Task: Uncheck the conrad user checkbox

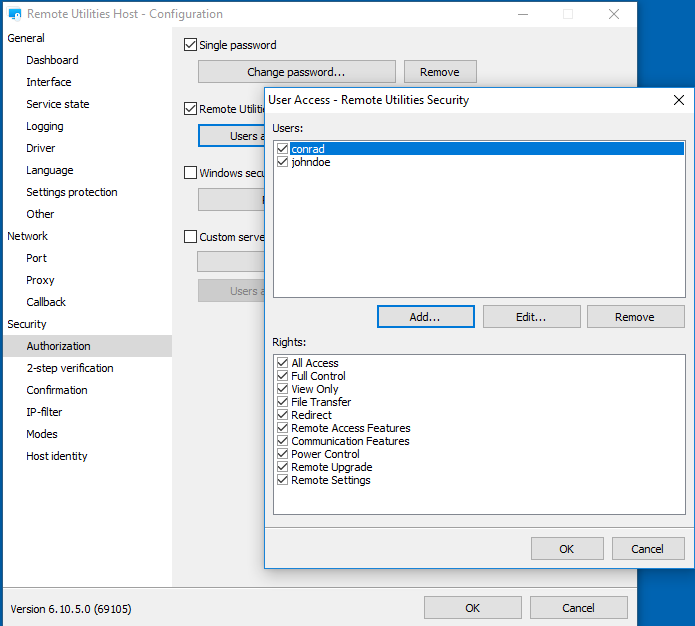Action: point(283,149)
